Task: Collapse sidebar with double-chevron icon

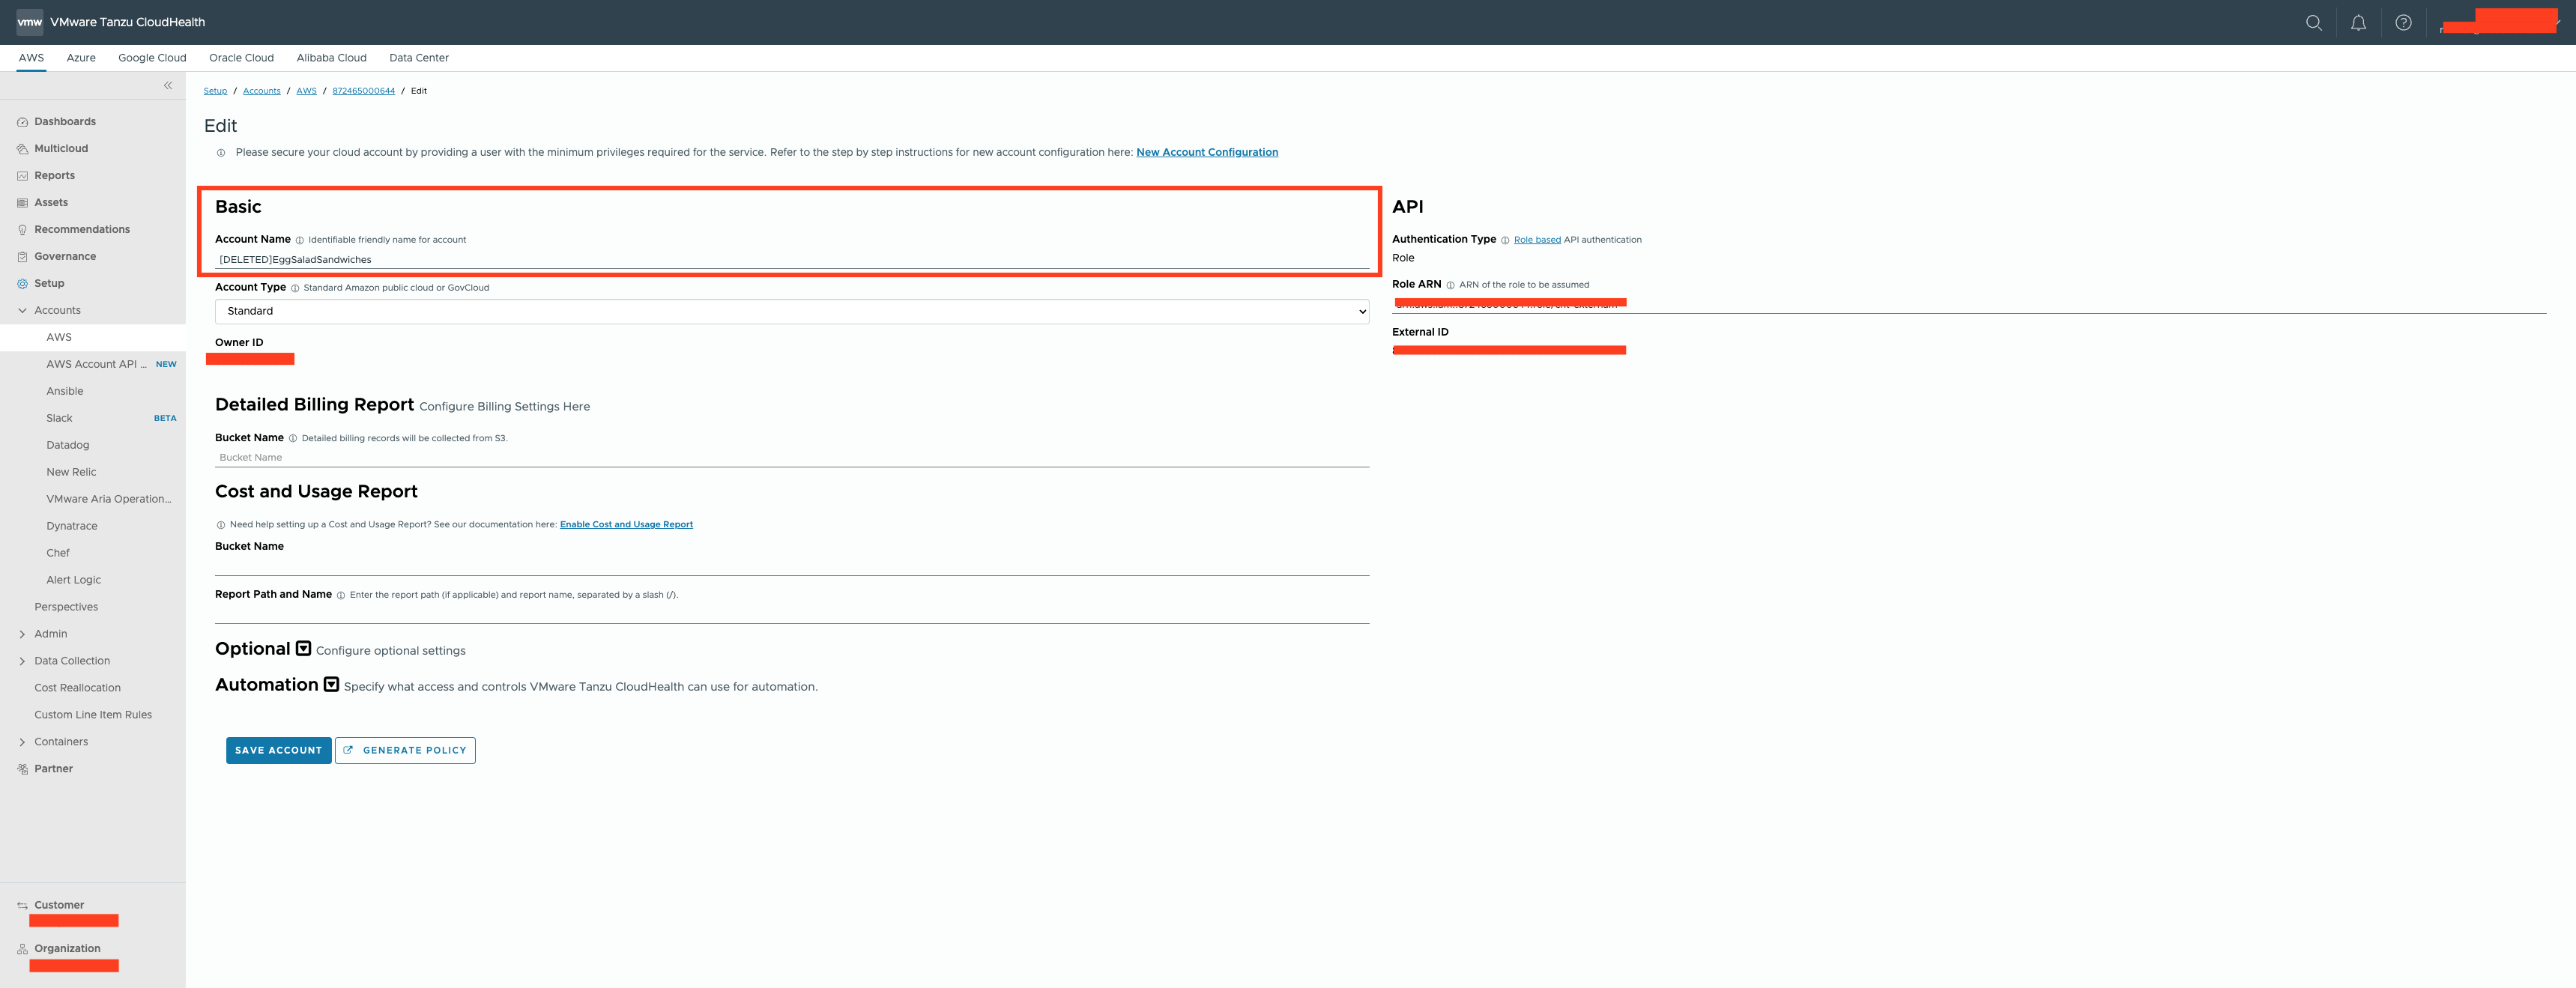Action: click(168, 86)
